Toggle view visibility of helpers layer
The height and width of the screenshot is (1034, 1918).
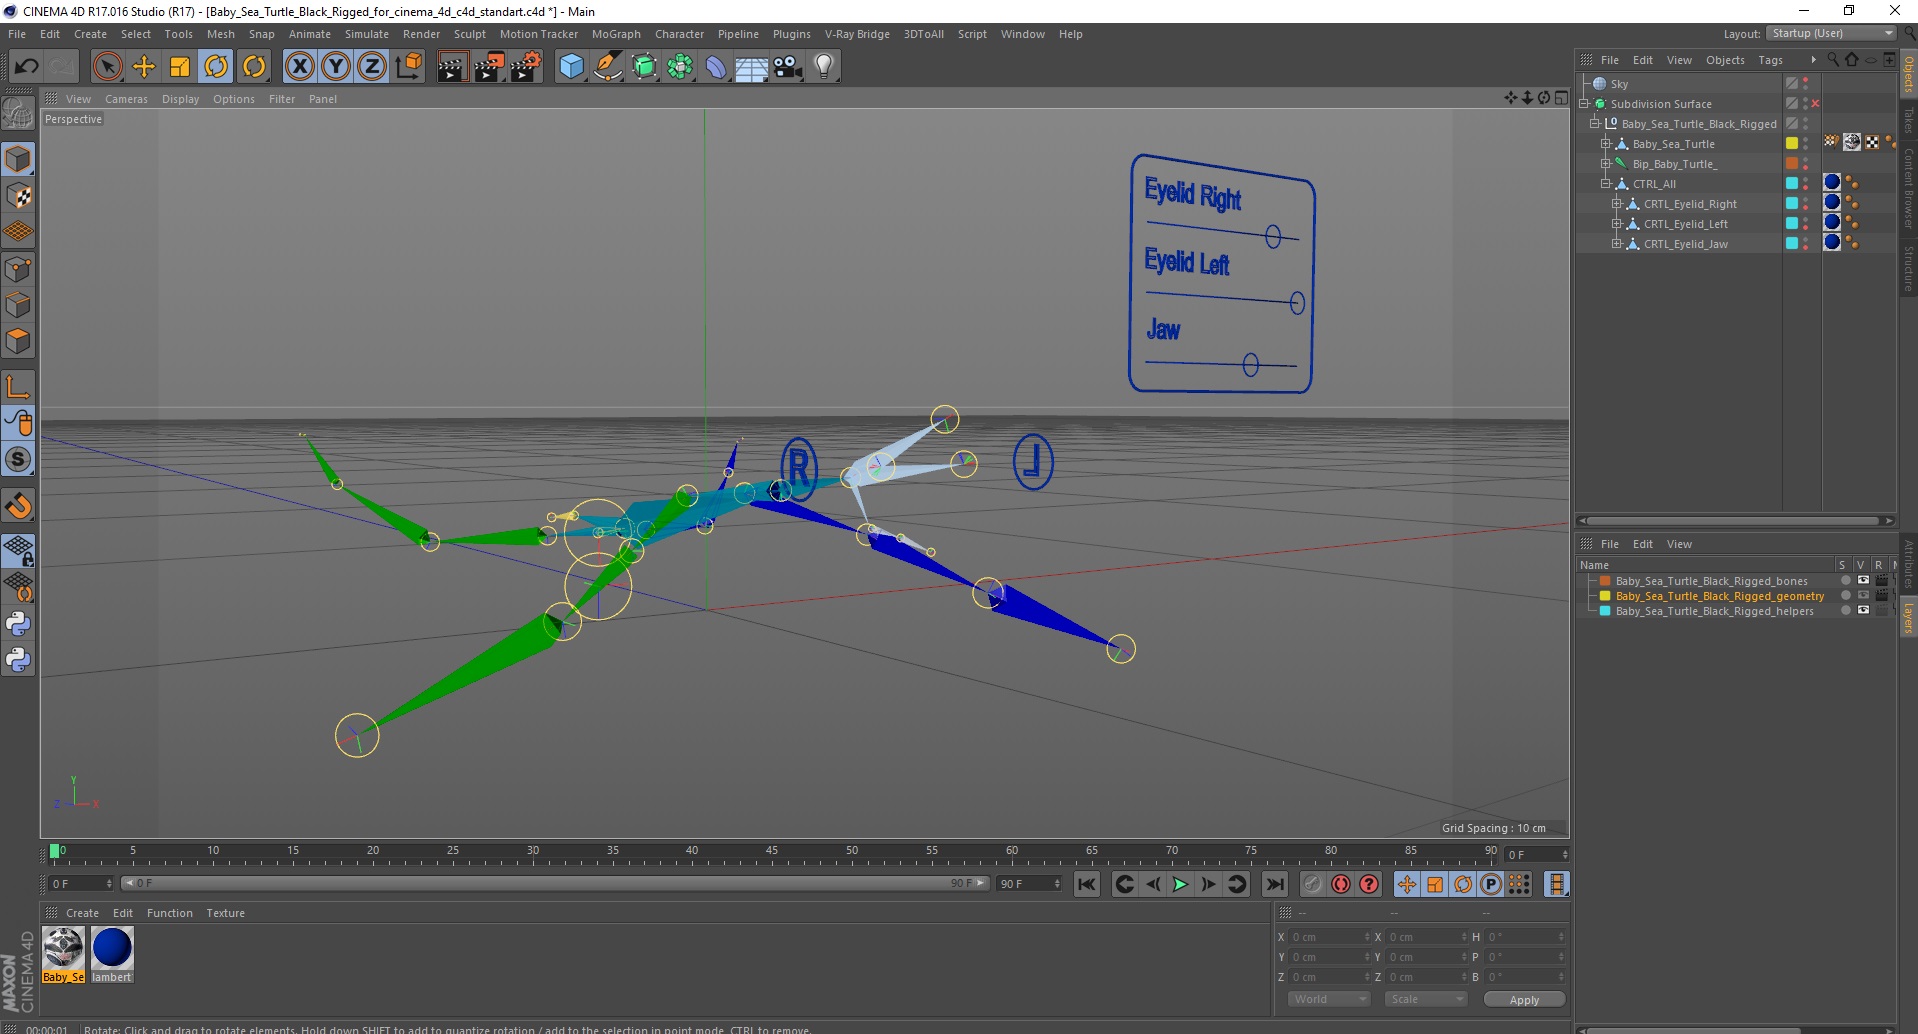(x=1863, y=611)
